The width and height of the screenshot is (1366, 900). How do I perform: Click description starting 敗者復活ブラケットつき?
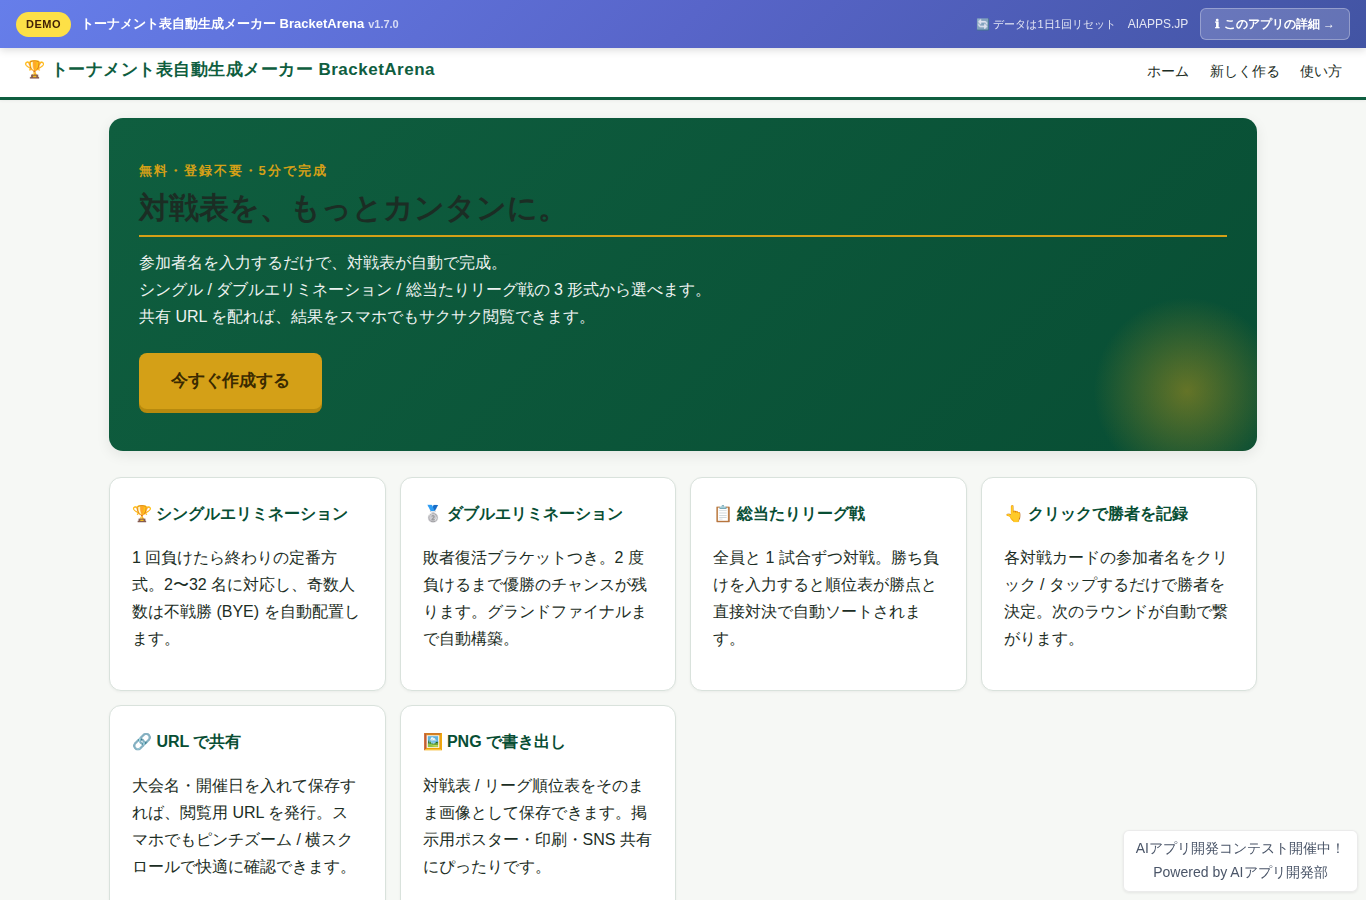536,598
